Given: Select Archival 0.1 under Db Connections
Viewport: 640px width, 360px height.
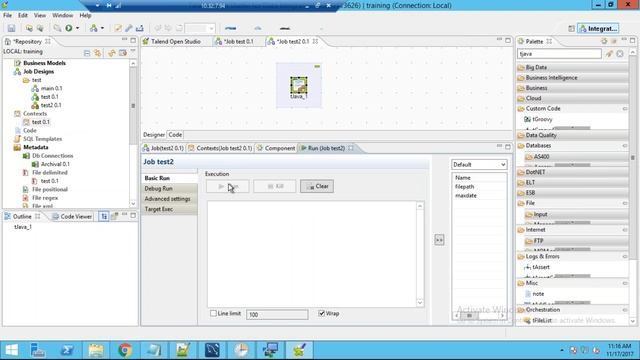Looking at the screenshot, I should pyautogui.click(x=51, y=164).
